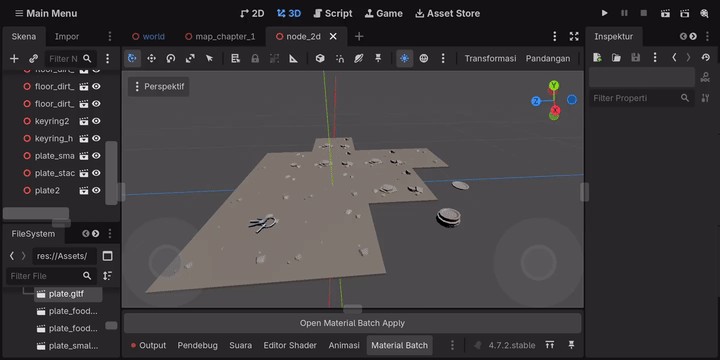Add a new node with plus icon

pos(14,58)
